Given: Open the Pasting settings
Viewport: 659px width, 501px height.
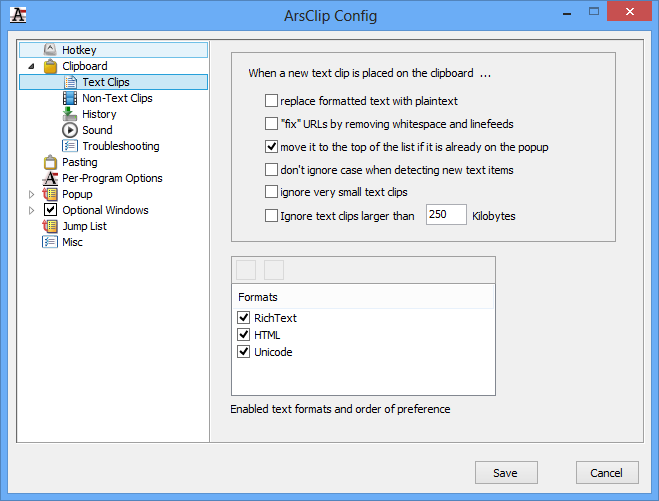Looking at the screenshot, I should tap(79, 162).
